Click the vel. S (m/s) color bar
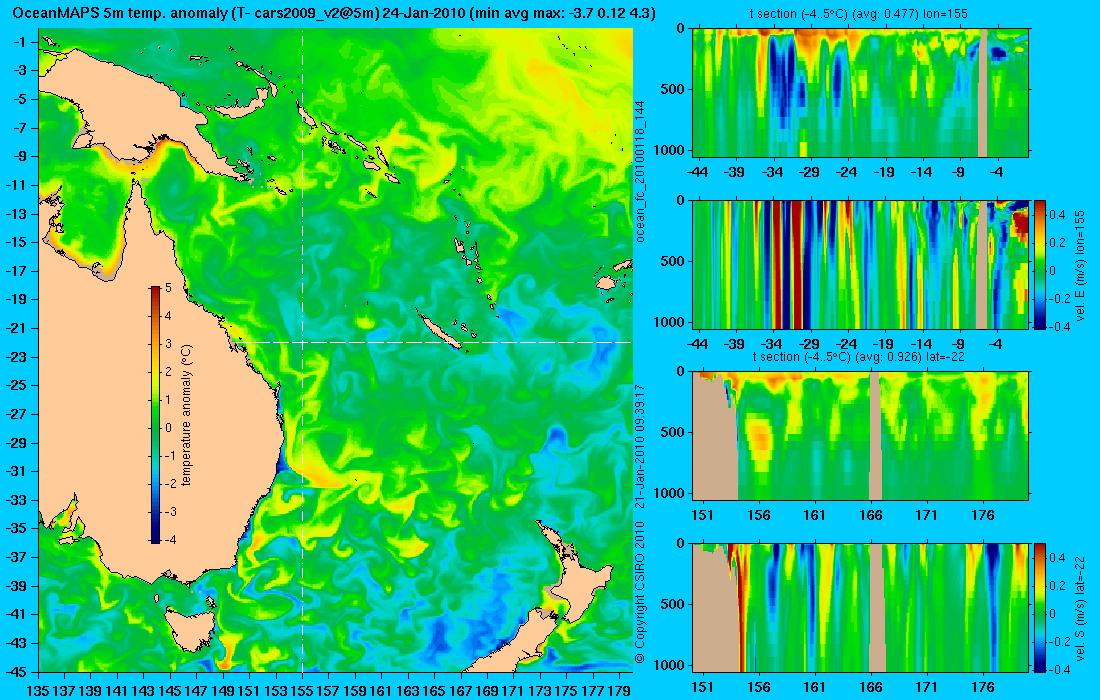The image size is (1100, 700). (x=1040, y=607)
